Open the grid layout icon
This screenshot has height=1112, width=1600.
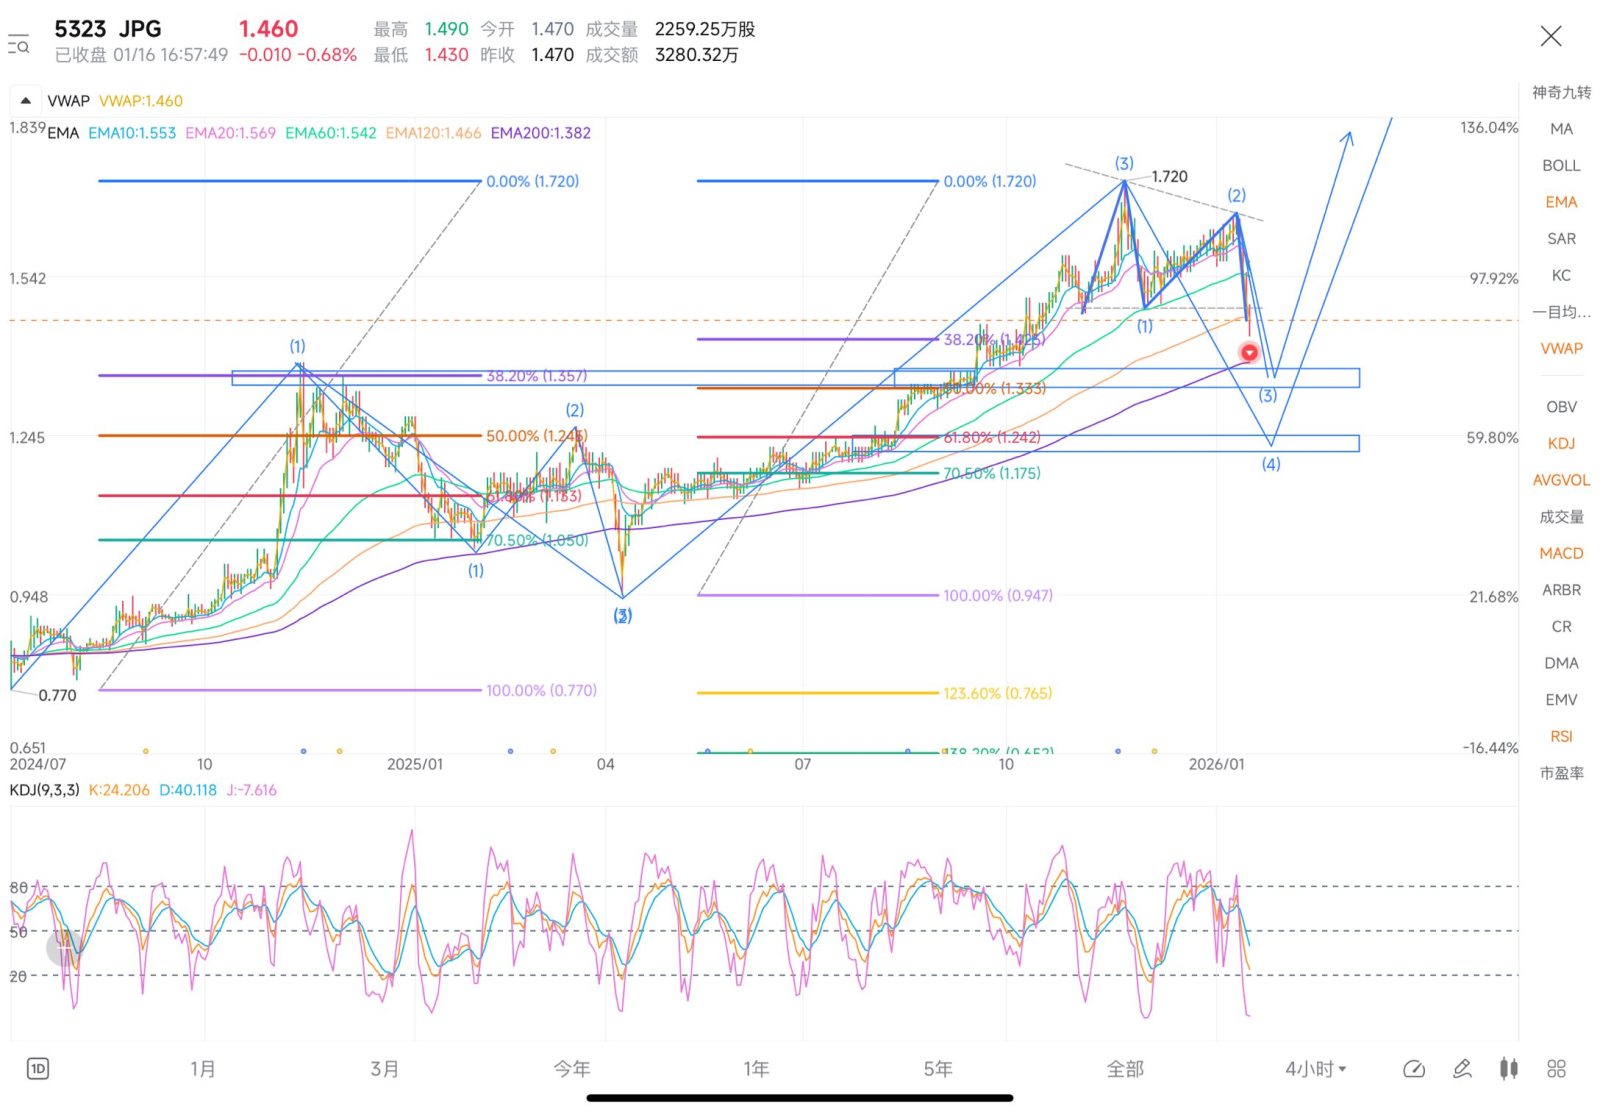[x=1556, y=1069]
